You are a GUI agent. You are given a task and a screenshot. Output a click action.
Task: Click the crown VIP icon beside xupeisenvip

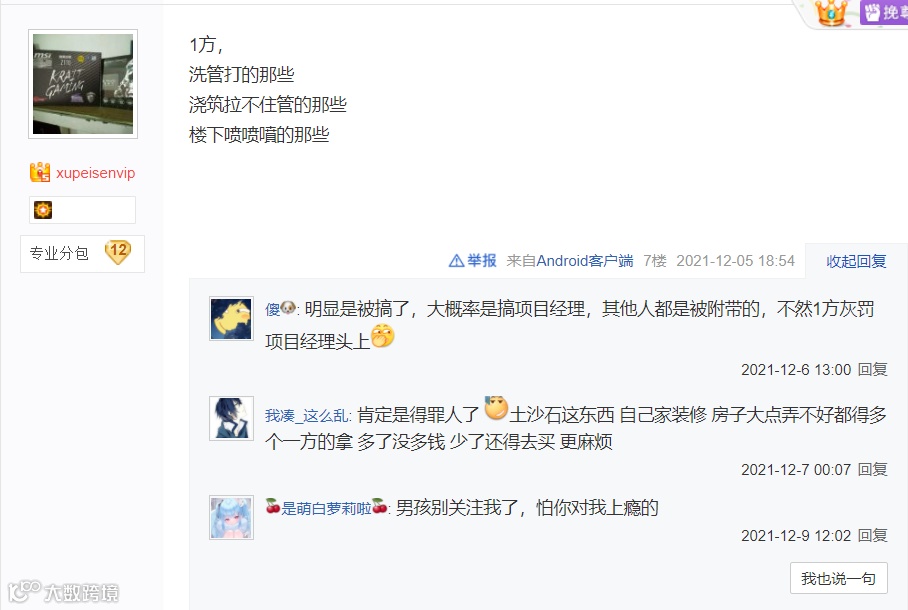[40, 173]
